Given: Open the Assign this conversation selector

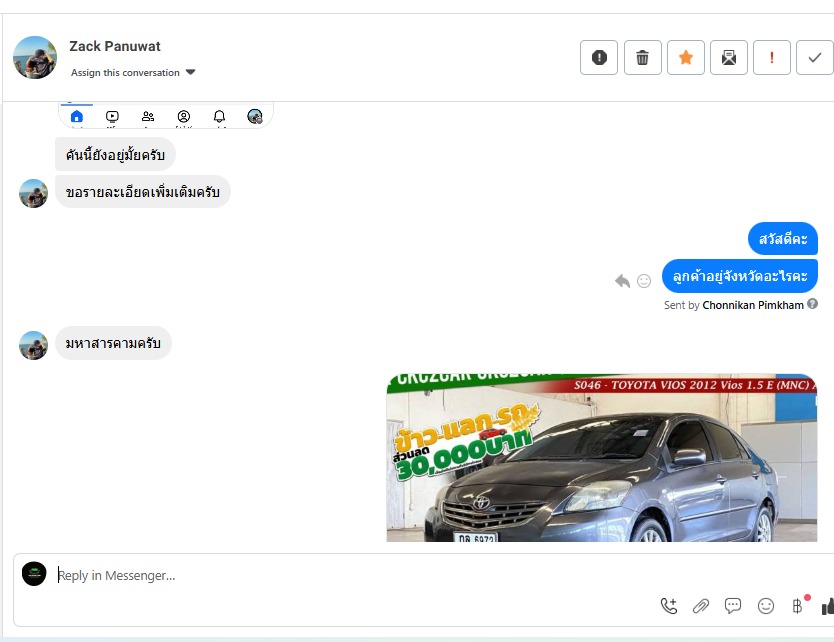Looking at the screenshot, I should 133,72.
